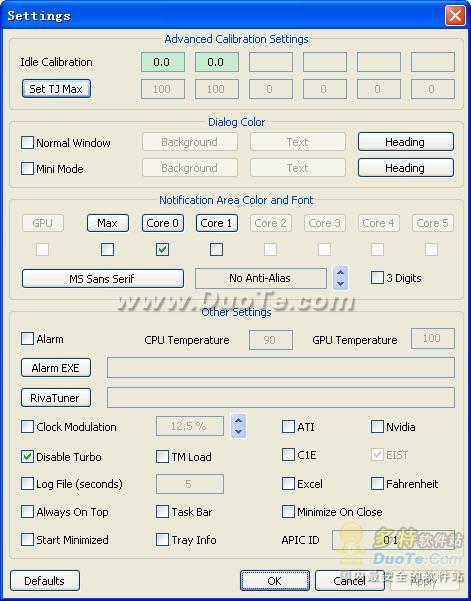Viewport: 471px width, 601px height.
Task: Click the Set TJ Max button
Action: 56,89
